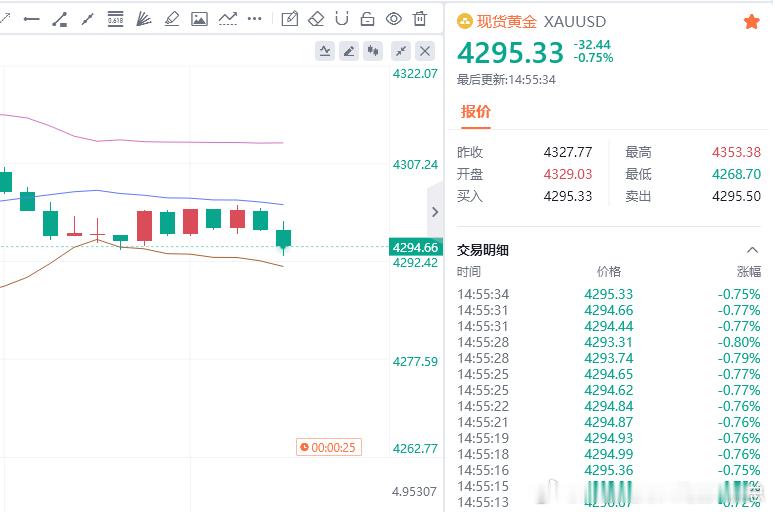773x512 pixels.
Task: Click the 最低 value 4268.70
Action: (x=736, y=174)
